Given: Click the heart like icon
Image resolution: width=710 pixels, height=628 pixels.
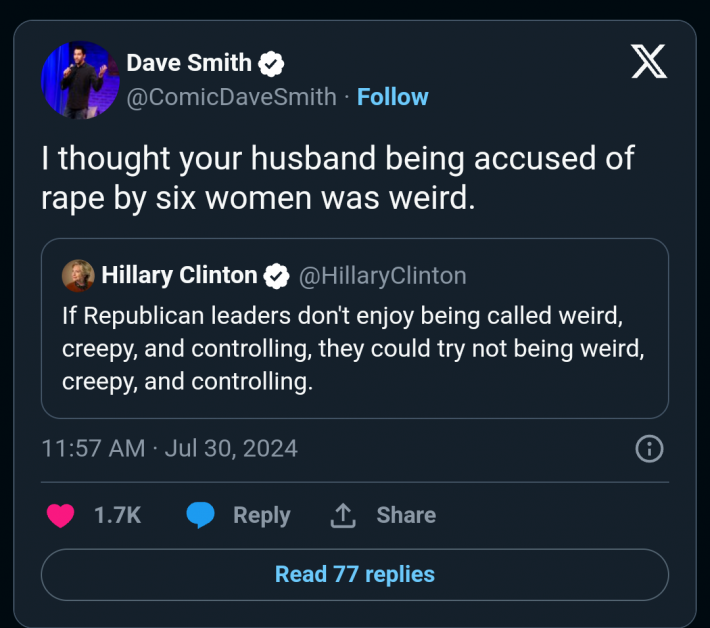Looking at the screenshot, I should pyautogui.click(x=61, y=515).
